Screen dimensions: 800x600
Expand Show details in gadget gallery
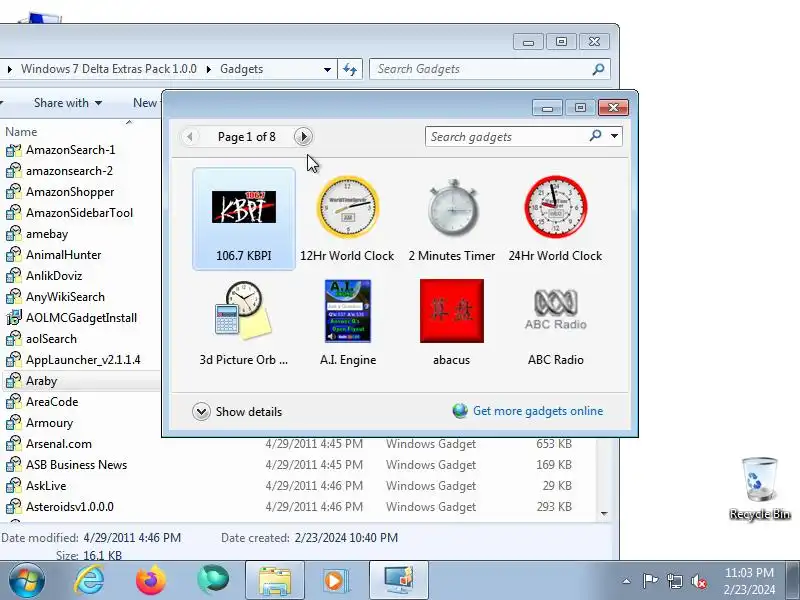[237, 412]
